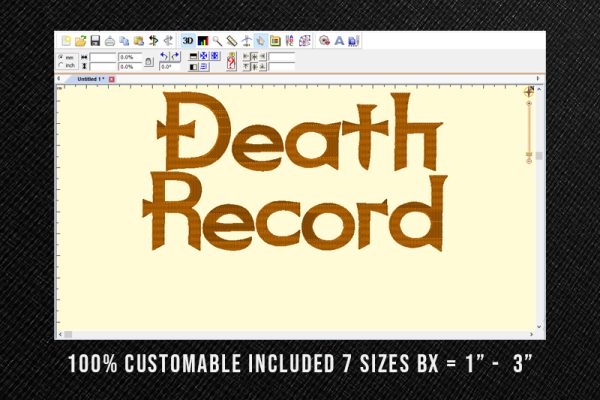600x400 pixels.
Task: Print the design
Action: coord(110,41)
